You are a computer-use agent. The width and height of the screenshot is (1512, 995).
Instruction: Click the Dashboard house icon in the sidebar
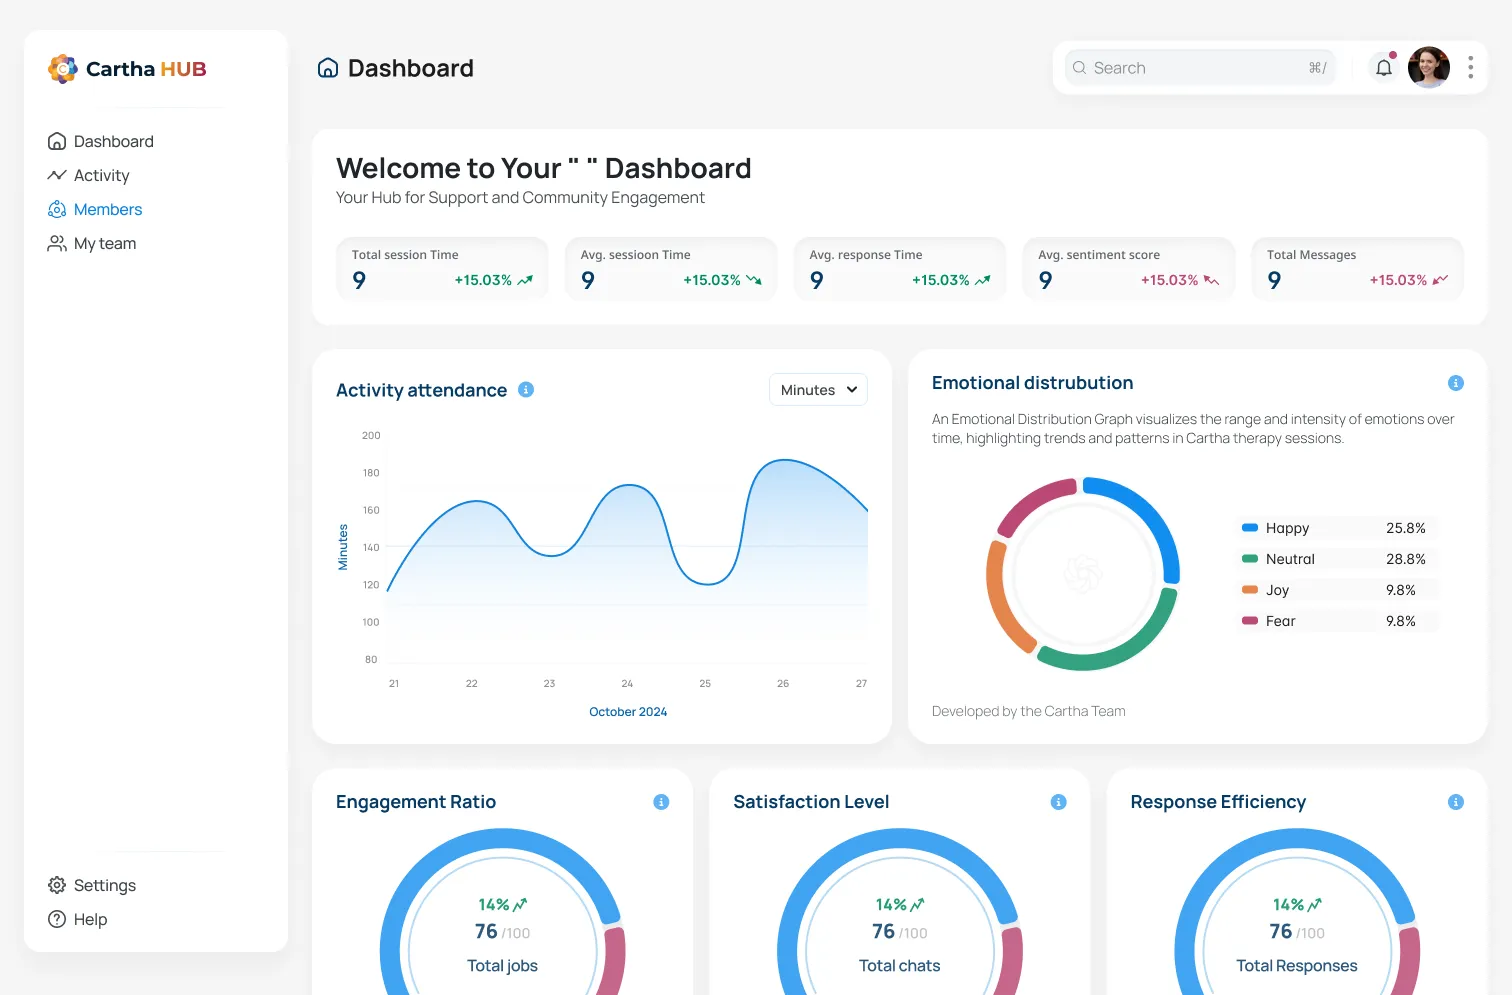(x=57, y=142)
